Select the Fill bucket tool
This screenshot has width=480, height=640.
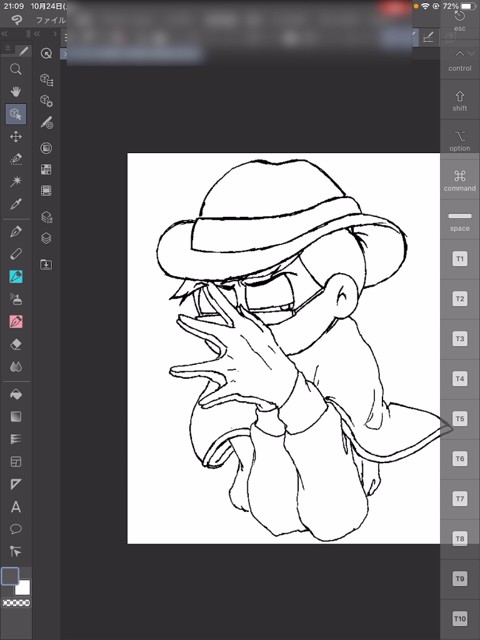pyautogui.click(x=16, y=394)
